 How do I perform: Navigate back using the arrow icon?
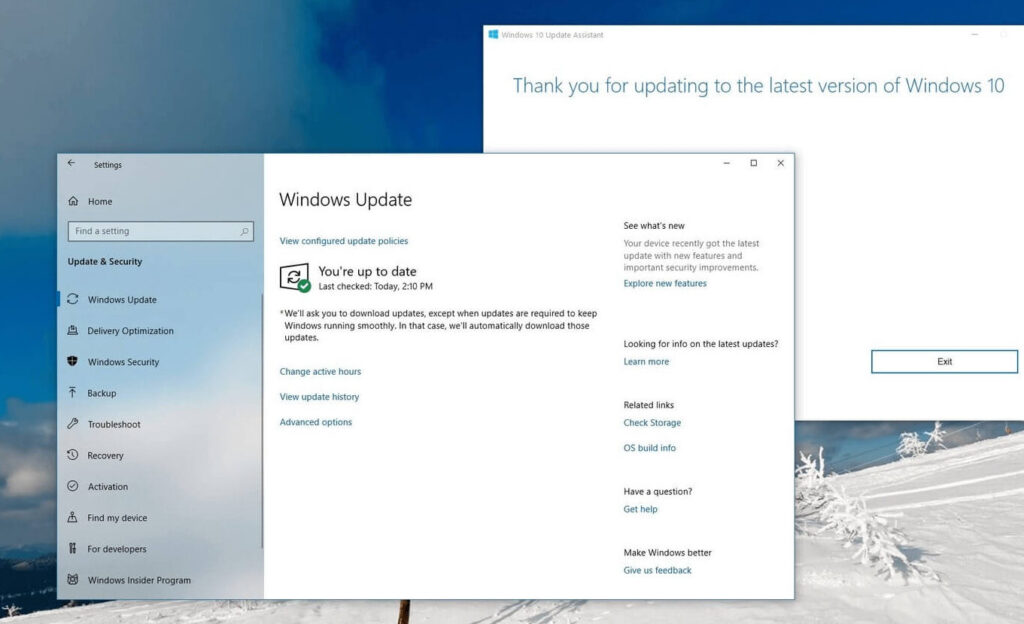click(x=71, y=162)
